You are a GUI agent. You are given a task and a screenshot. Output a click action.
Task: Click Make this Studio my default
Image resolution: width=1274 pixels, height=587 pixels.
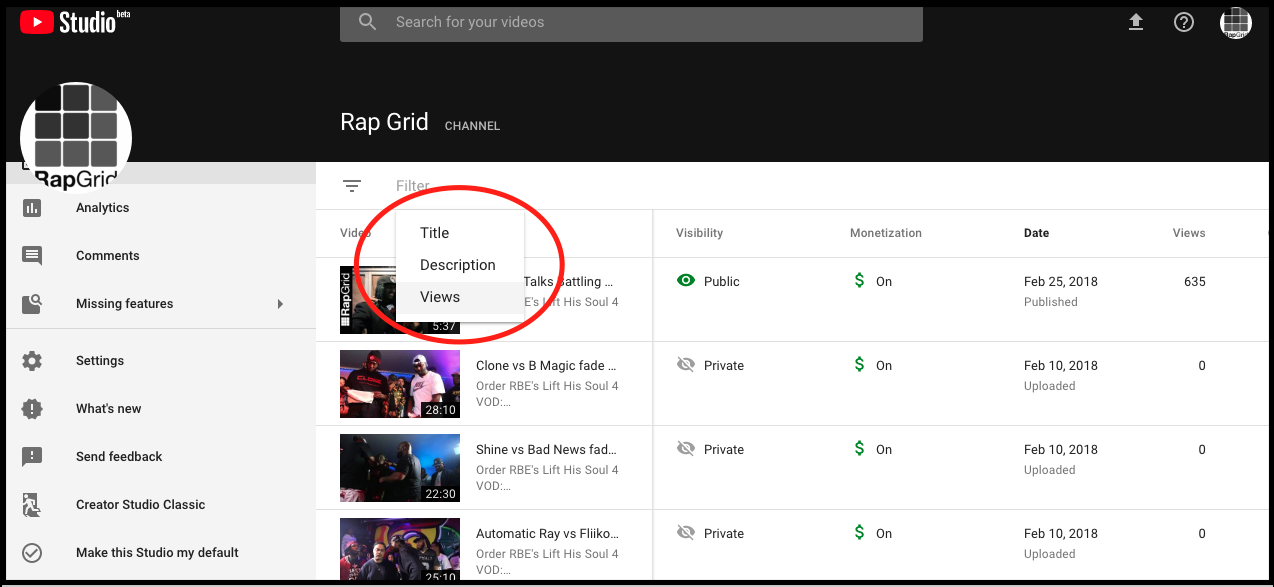(157, 552)
